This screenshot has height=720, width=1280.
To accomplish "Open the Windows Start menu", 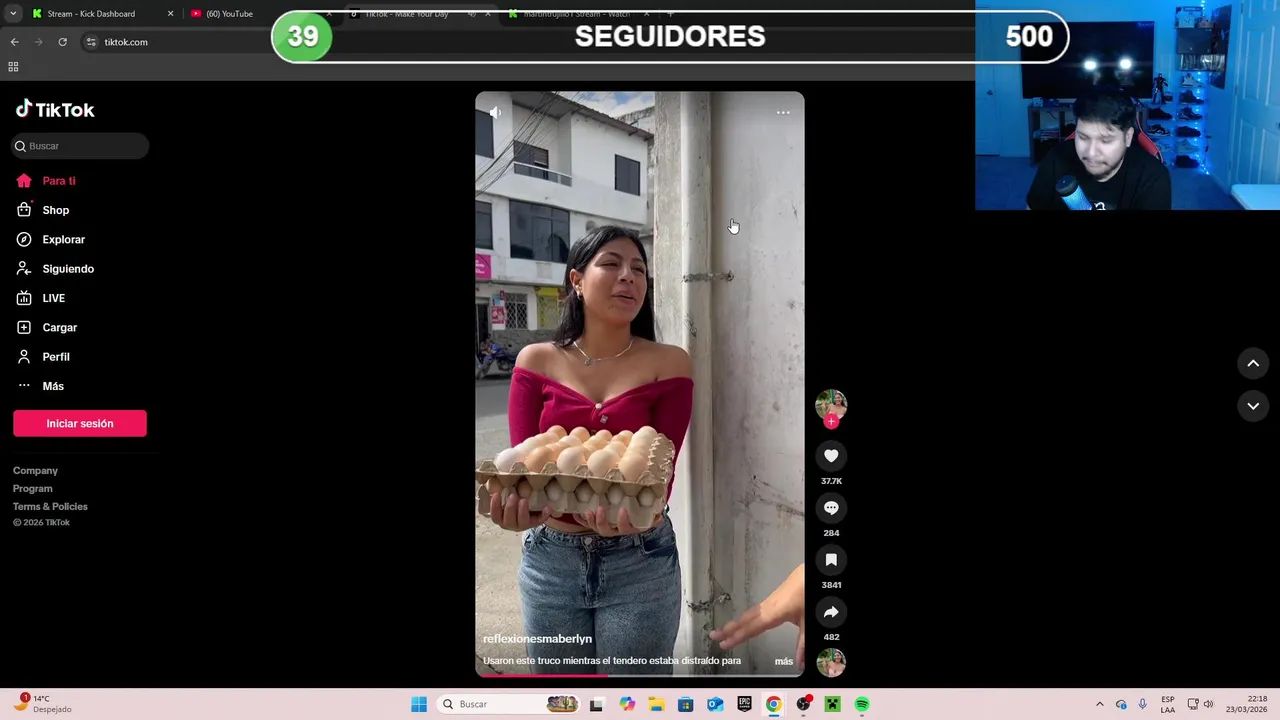I will coord(419,704).
